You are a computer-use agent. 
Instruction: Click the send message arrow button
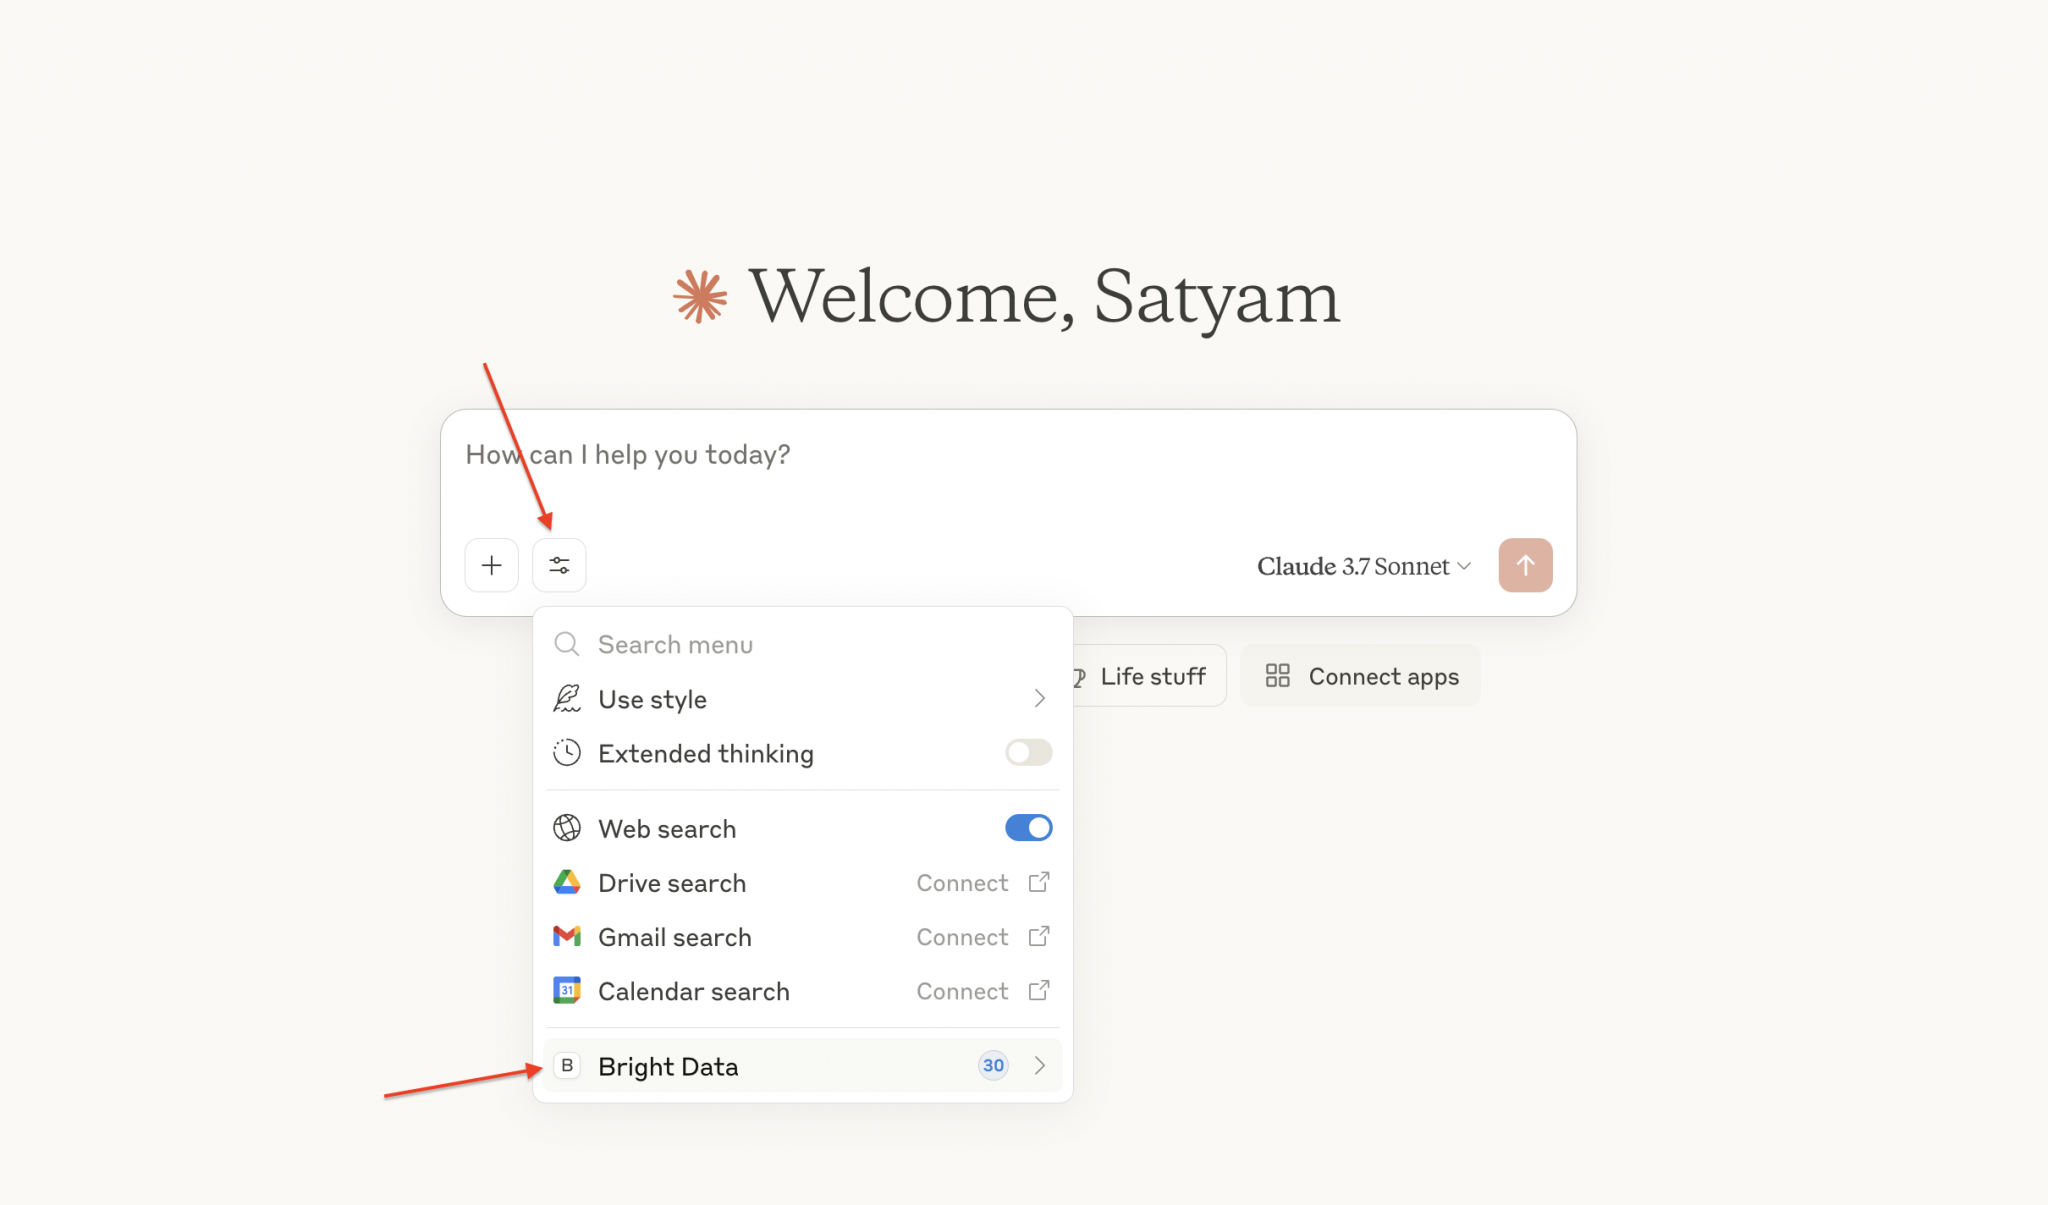click(1524, 565)
